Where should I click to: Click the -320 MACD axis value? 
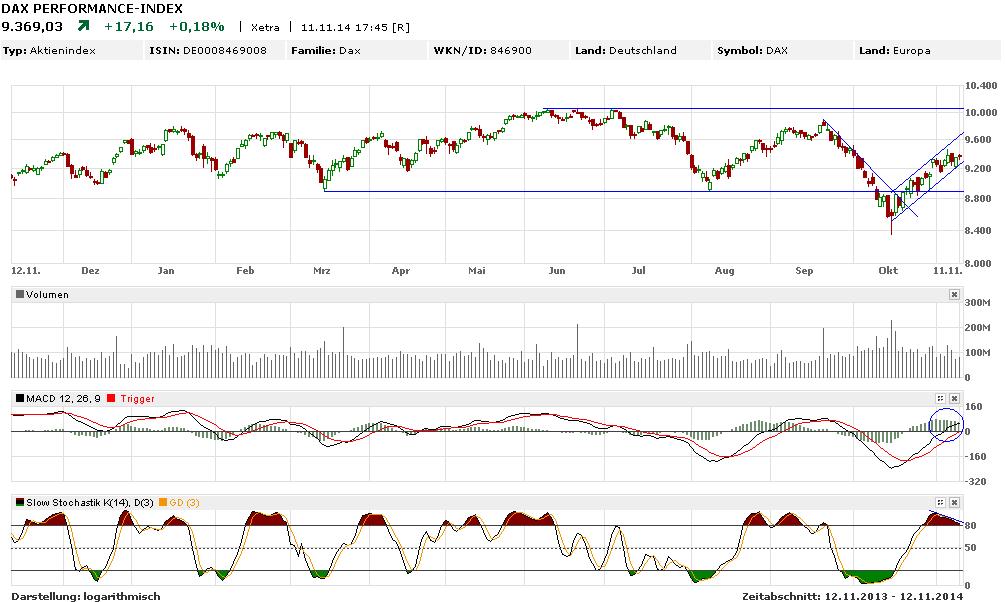[975, 481]
